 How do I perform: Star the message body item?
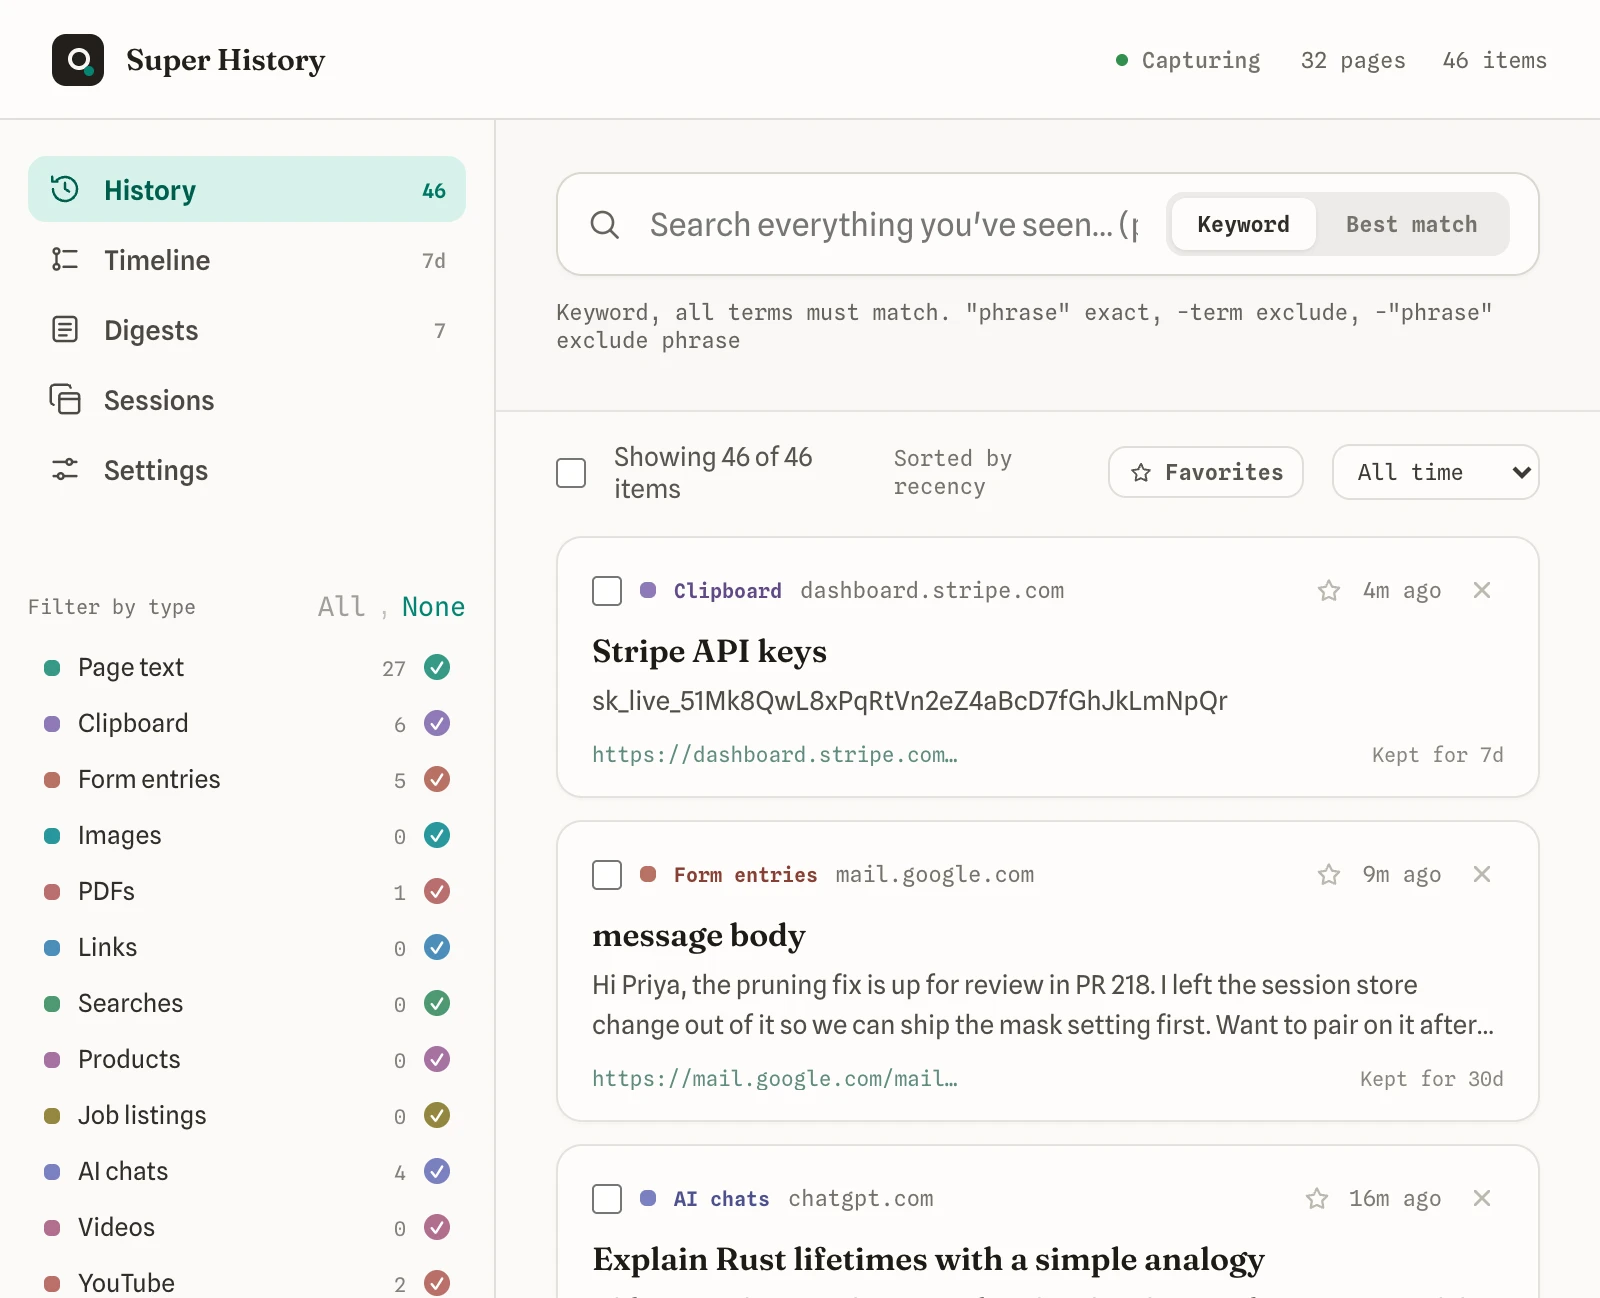coord(1329,874)
